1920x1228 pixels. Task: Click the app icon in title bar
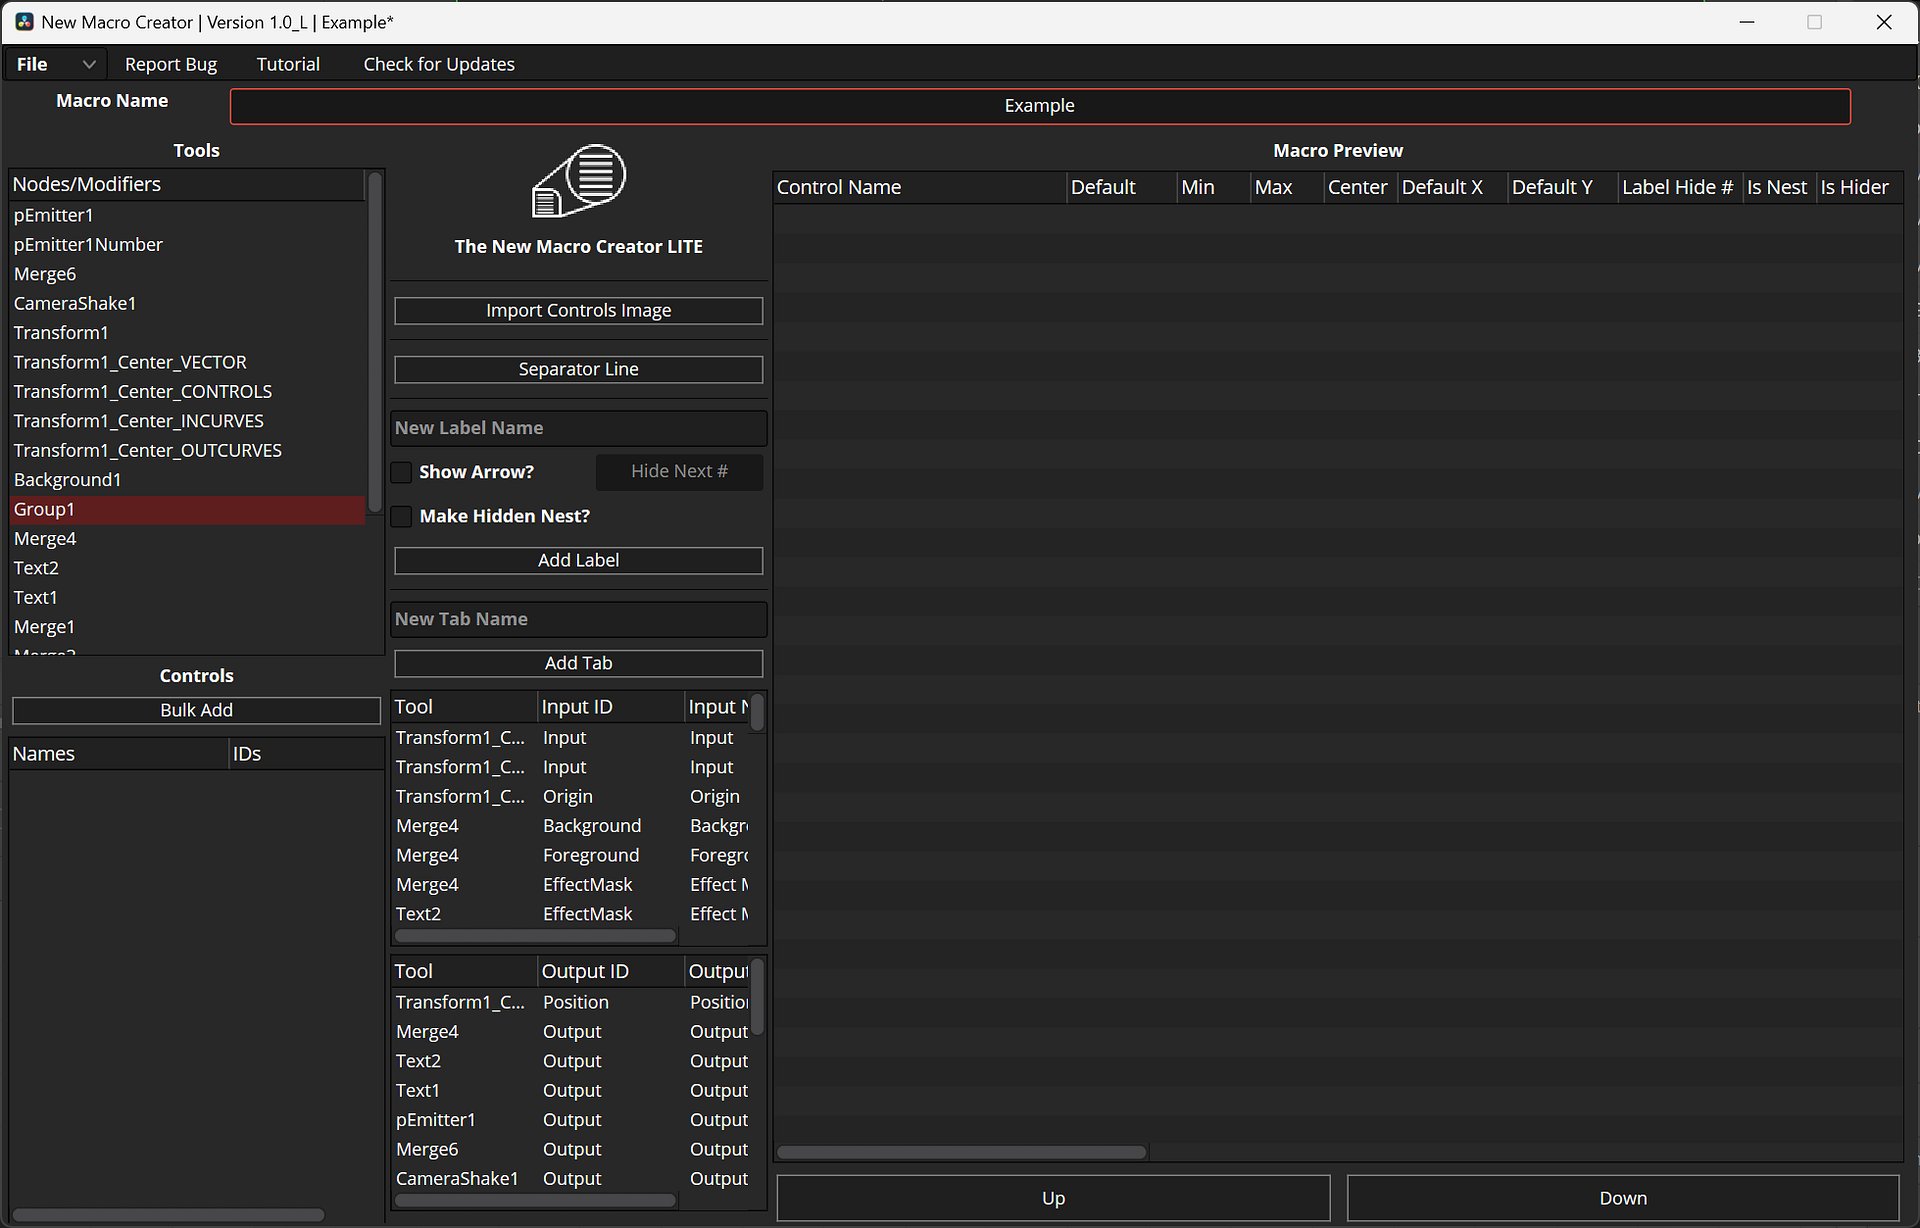pos(23,22)
